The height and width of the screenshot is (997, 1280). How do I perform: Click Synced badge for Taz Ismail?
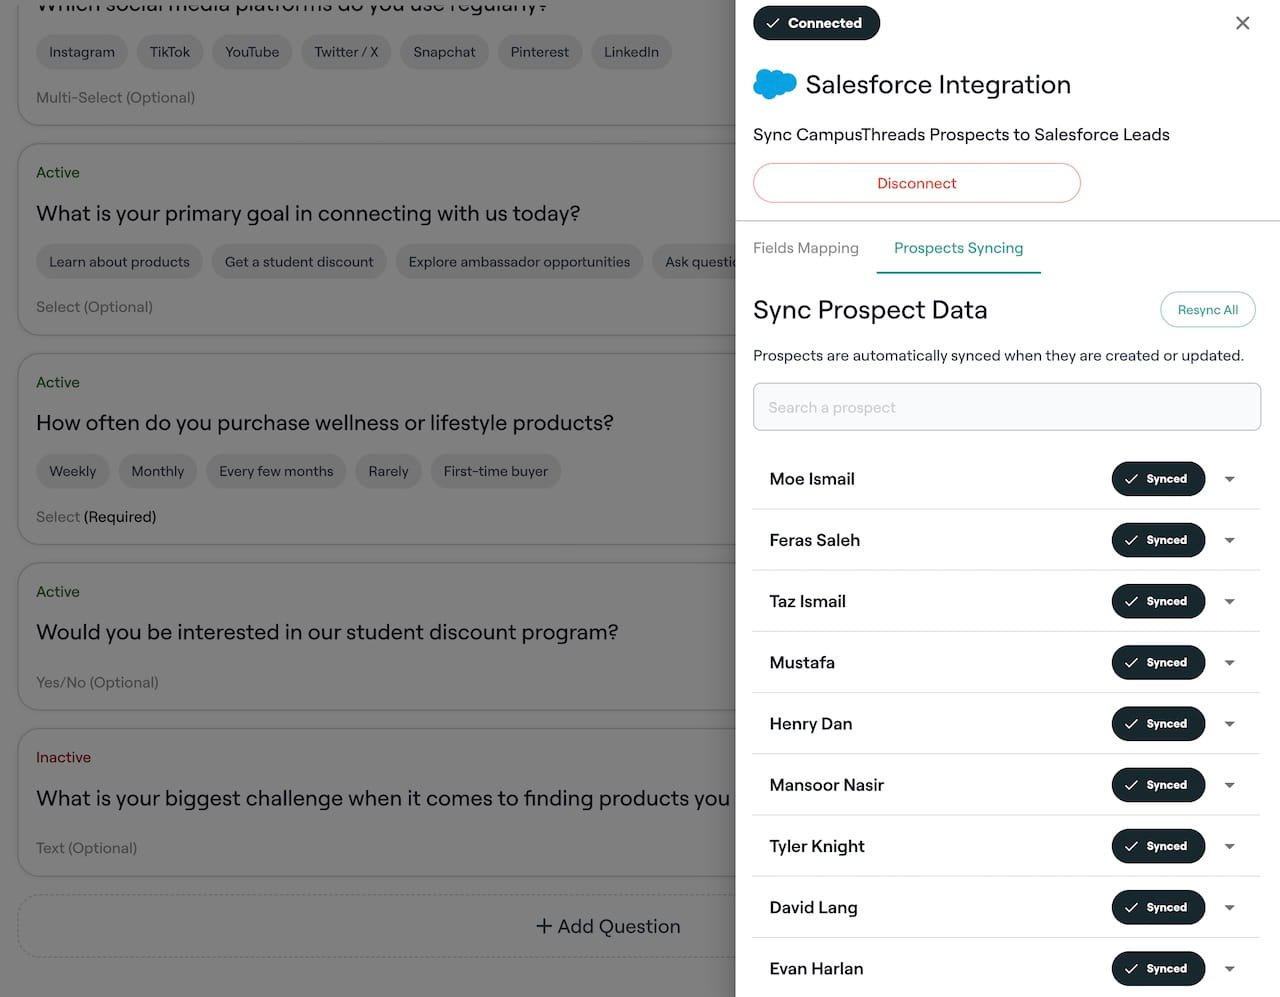coord(1157,601)
